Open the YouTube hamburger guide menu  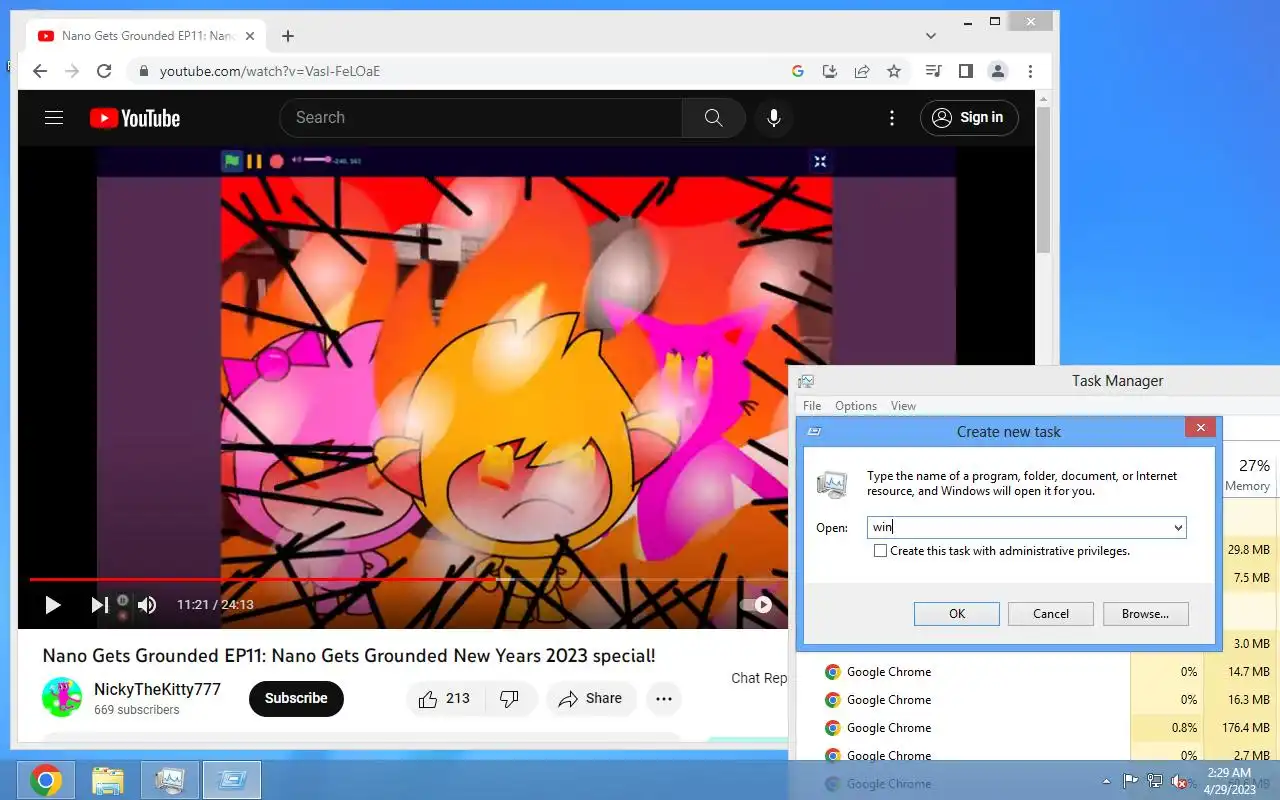54,118
